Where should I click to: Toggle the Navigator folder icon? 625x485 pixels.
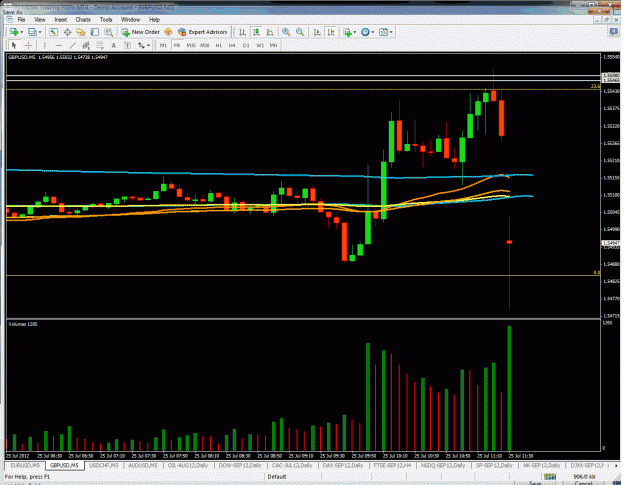click(x=81, y=32)
